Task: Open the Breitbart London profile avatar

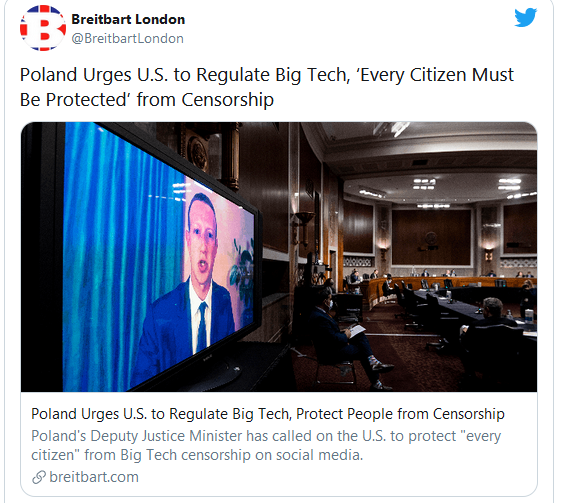Action: 43,28
